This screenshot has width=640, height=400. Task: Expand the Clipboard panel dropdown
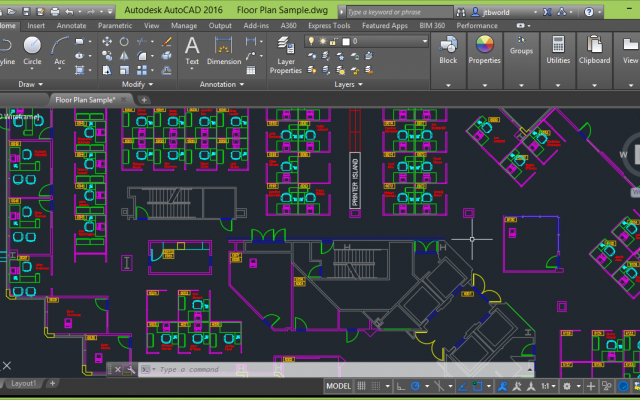[594, 85]
